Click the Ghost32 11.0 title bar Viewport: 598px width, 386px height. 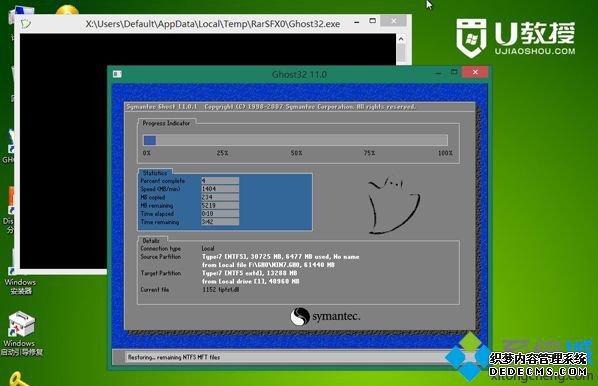pyautogui.click(x=299, y=74)
